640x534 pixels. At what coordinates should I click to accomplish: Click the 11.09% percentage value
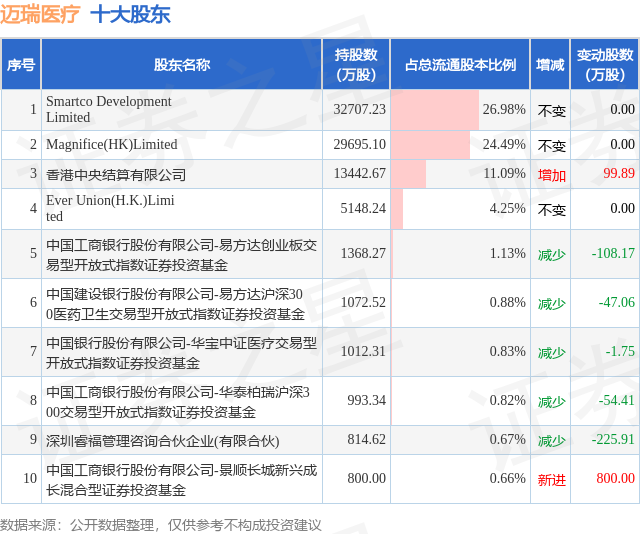504,173
